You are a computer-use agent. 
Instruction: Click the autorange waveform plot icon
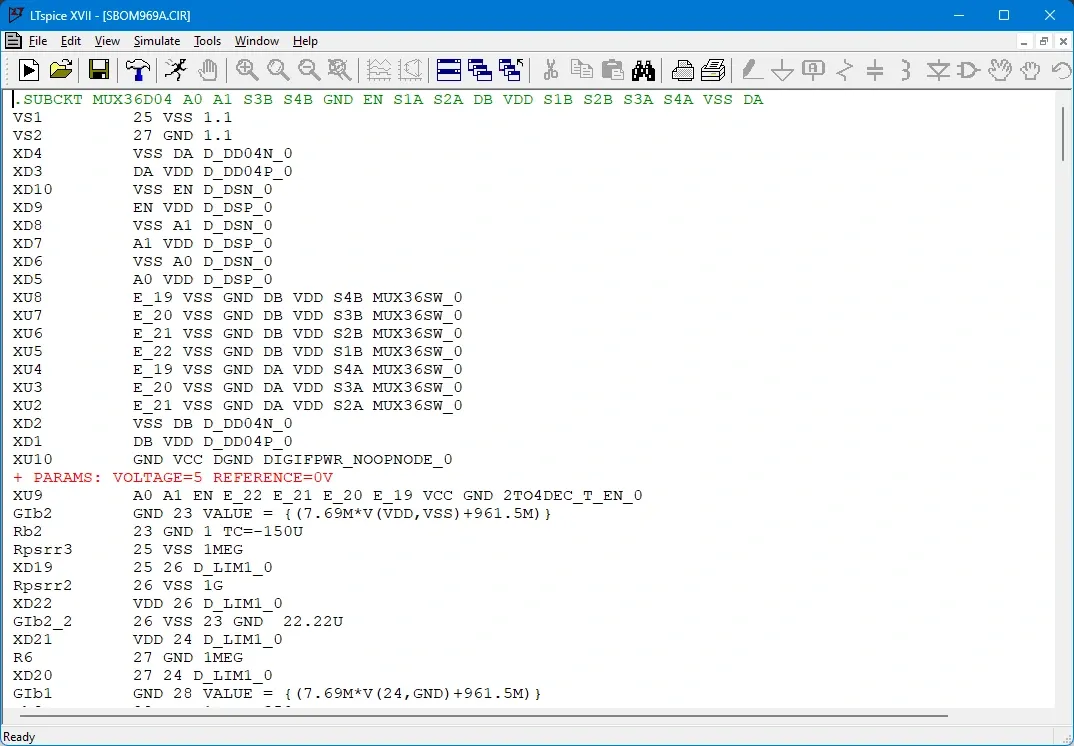pos(379,70)
